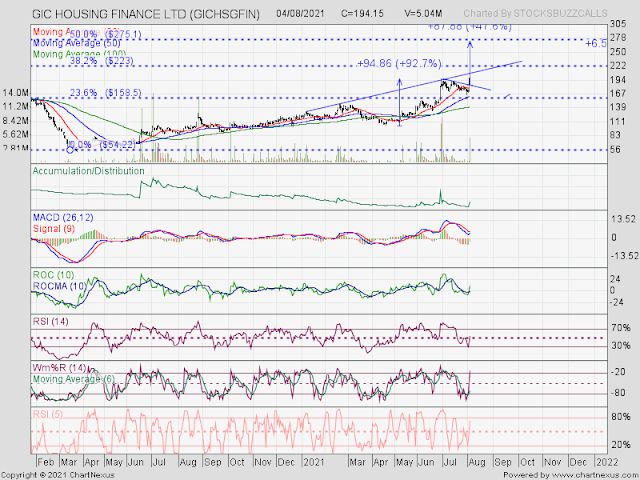This screenshot has height=480, width=640.
Task: Select the Moving Average (6) indicator label
Action: click(x=73, y=379)
